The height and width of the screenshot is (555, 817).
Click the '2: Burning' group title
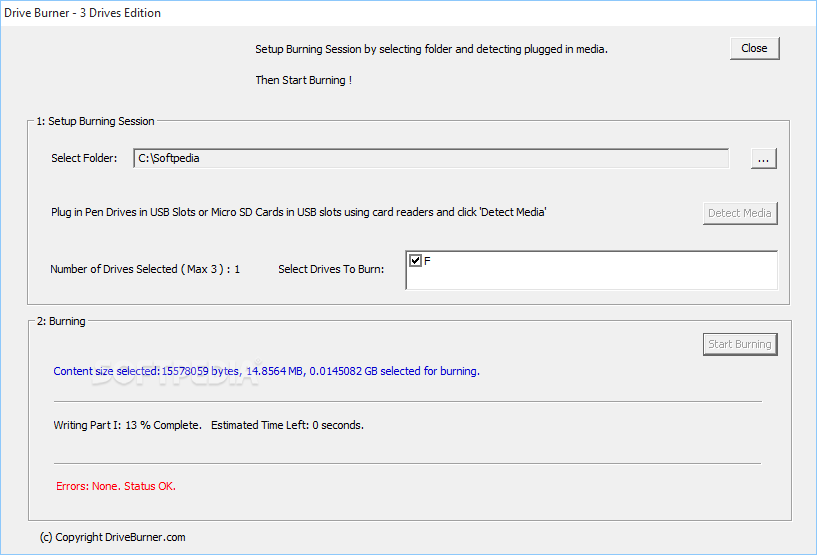click(x=61, y=322)
